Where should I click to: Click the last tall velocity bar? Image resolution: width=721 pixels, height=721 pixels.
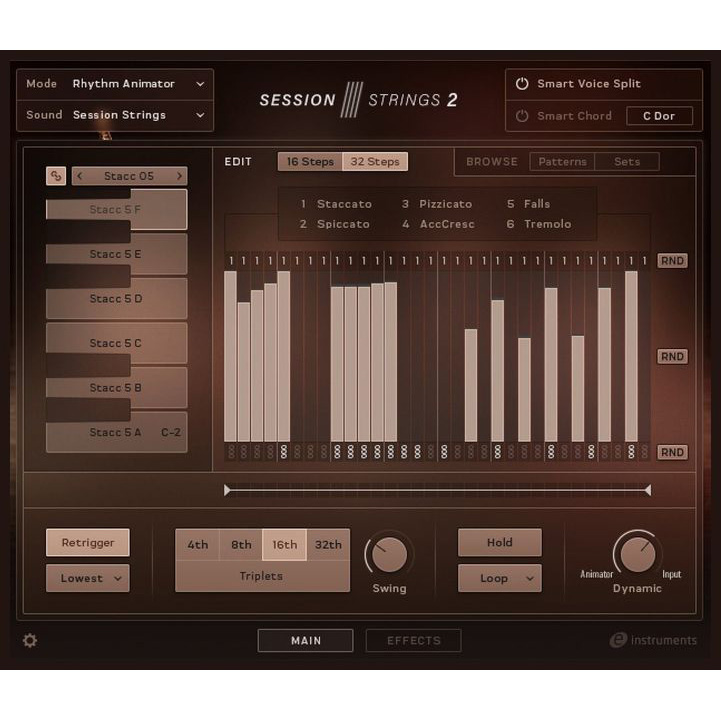click(631, 356)
